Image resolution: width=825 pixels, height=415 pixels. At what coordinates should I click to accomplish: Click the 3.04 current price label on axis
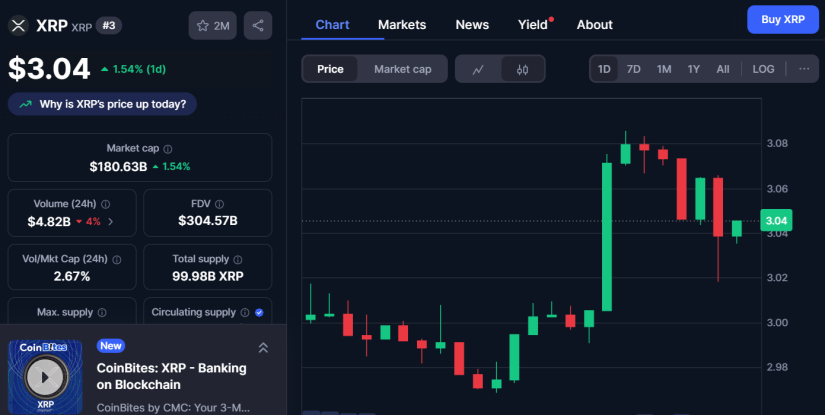pos(776,220)
